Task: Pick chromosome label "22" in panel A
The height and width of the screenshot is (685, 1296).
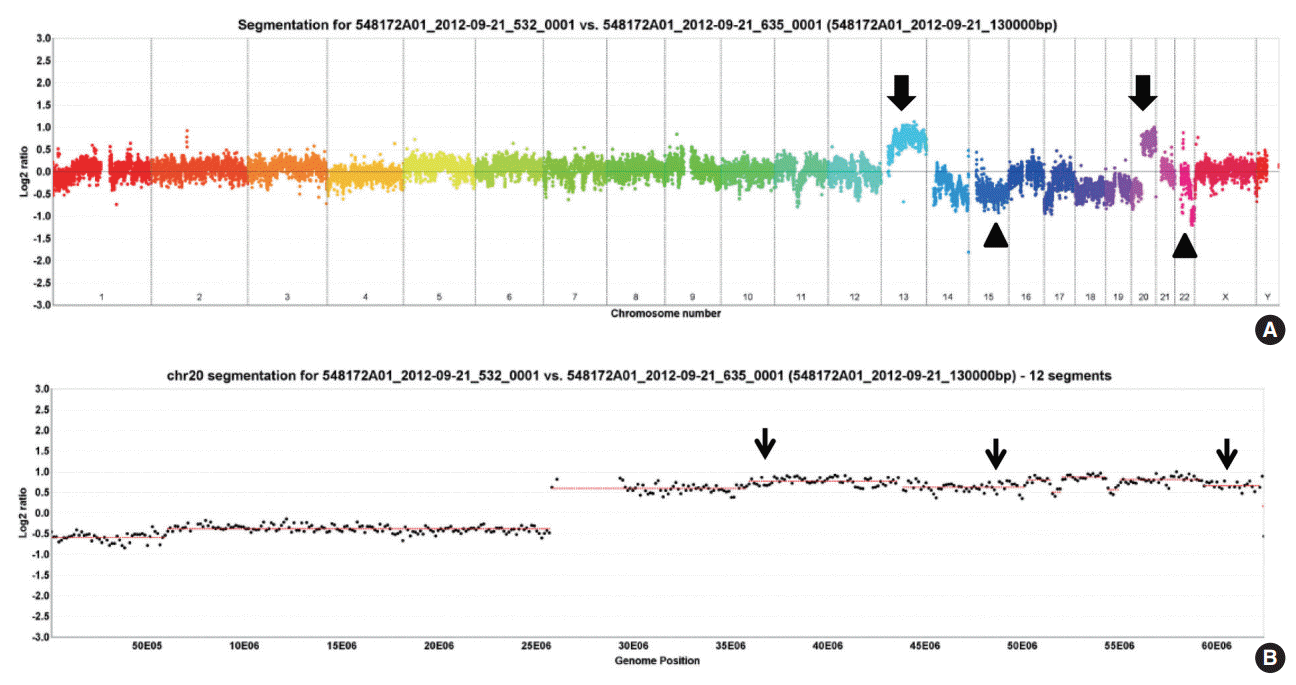Action: click(1184, 298)
